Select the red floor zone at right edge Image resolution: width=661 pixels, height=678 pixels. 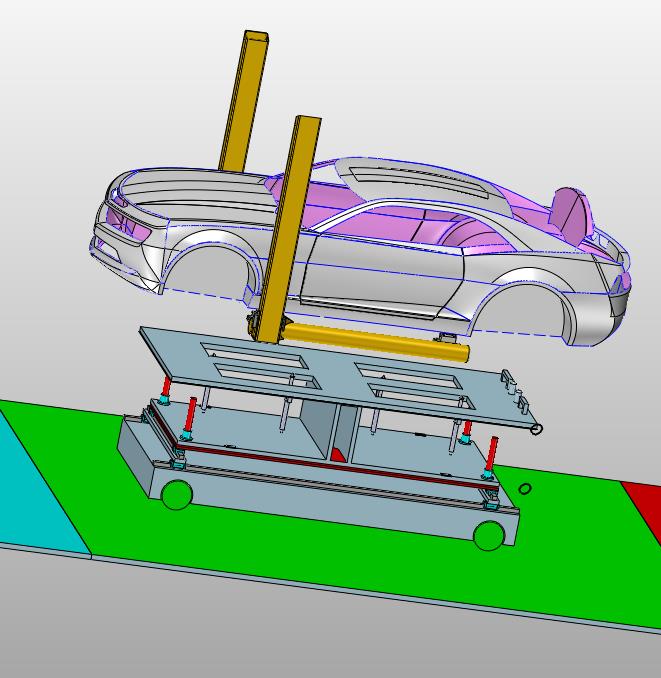(x=646, y=510)
